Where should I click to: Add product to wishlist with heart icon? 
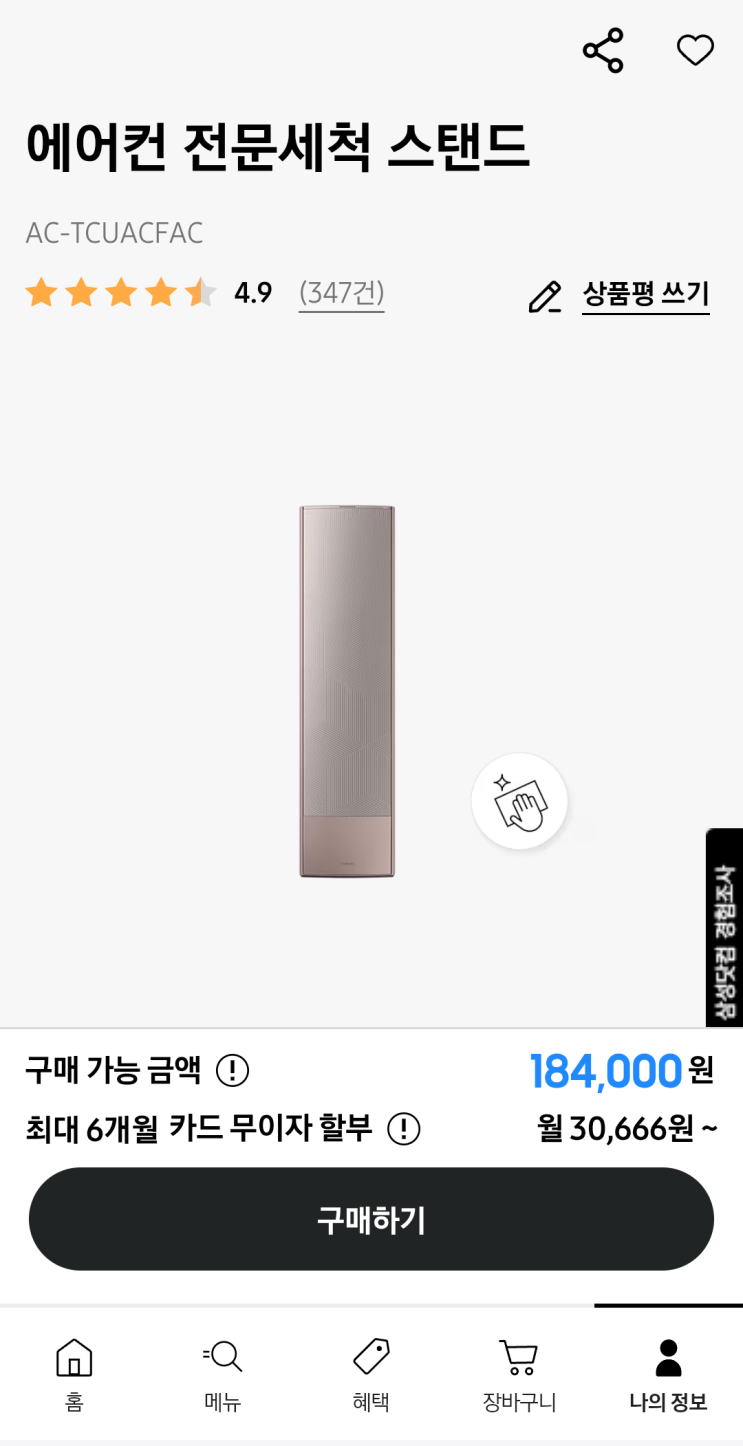(x=695, y=50)
